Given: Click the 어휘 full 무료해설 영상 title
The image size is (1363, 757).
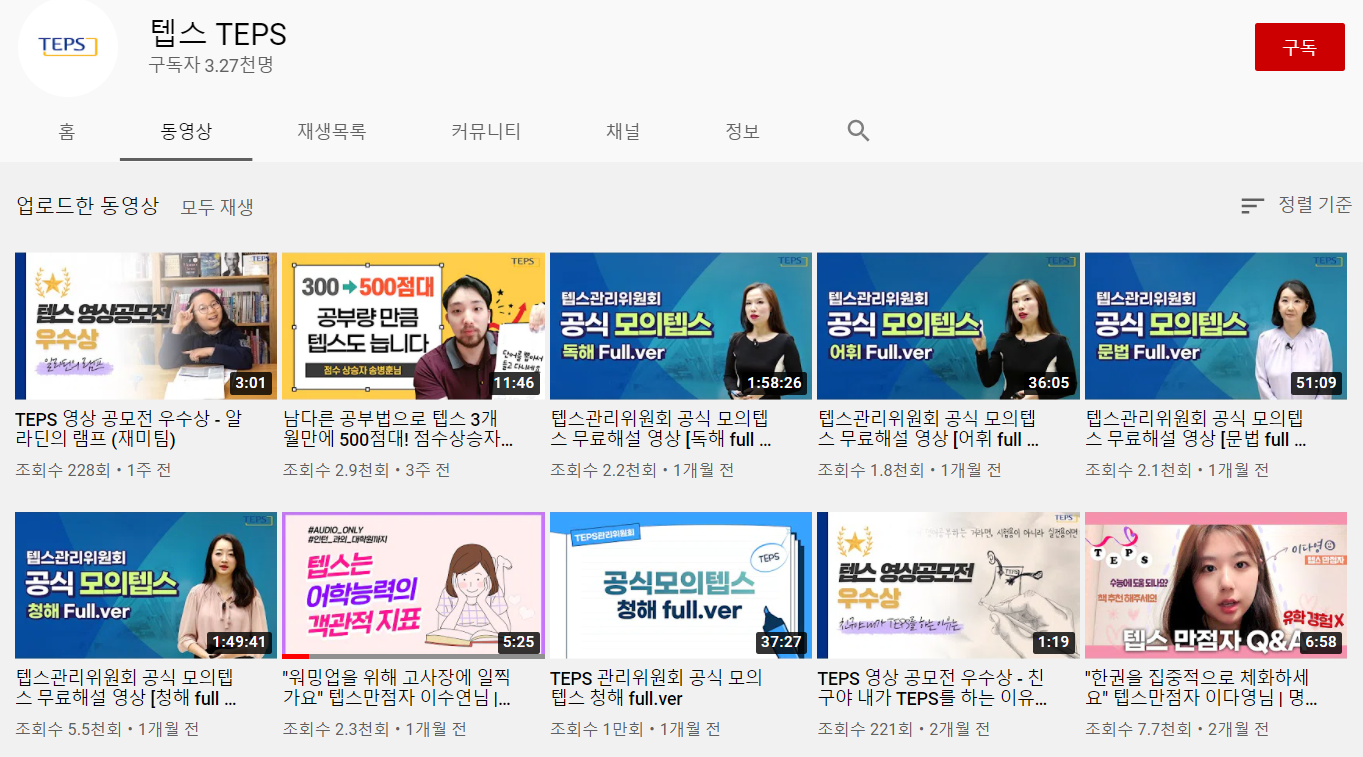Looking at the screenshot, I should (929, 428).
